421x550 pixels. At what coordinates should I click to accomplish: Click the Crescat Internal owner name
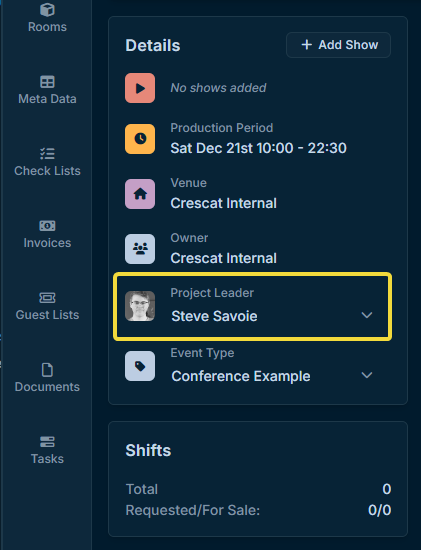[223, 258]
